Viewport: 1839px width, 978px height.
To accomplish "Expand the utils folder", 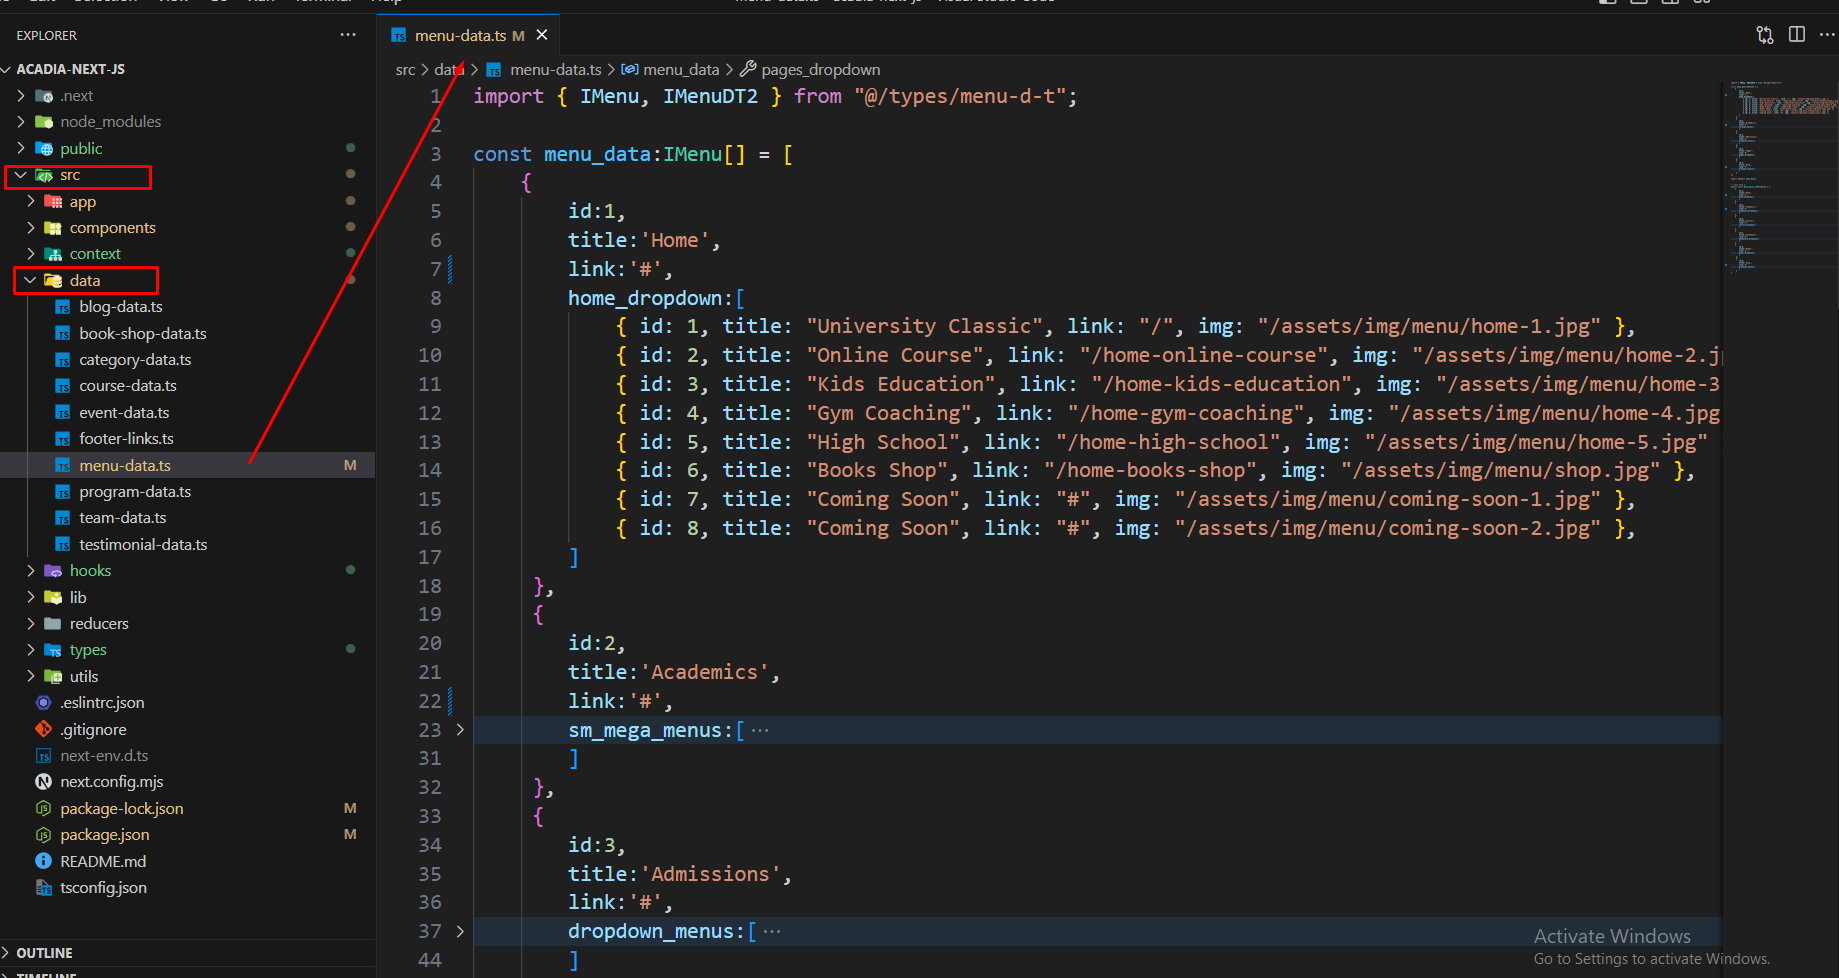I will [x=31, y=676].
